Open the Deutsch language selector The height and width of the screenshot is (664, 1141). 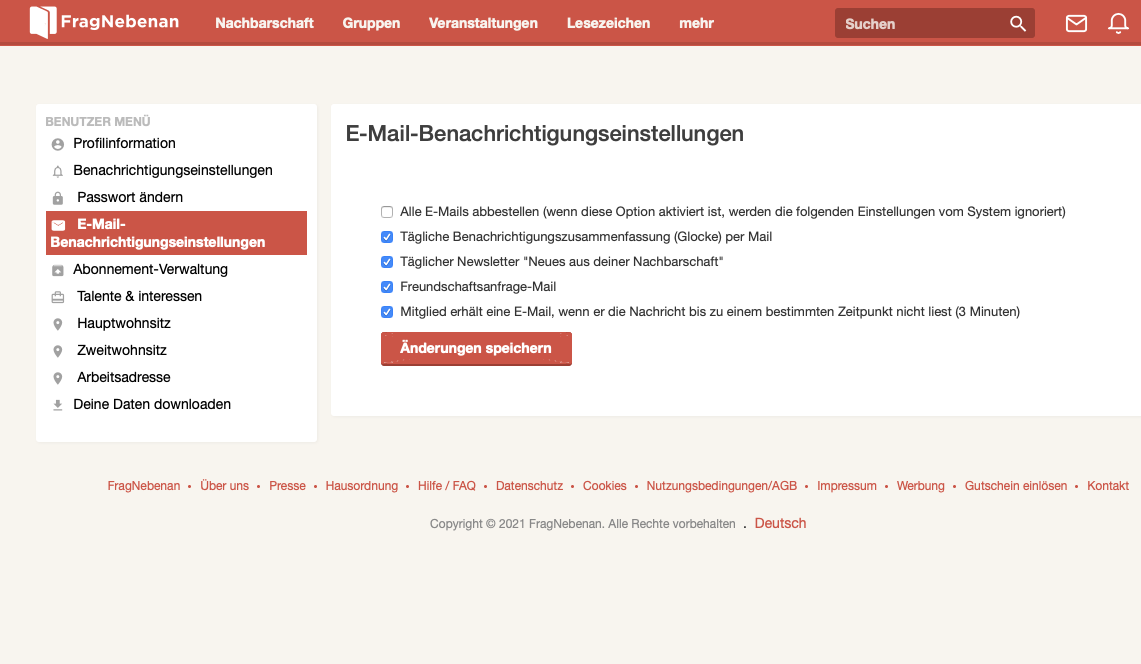[780, 523]
